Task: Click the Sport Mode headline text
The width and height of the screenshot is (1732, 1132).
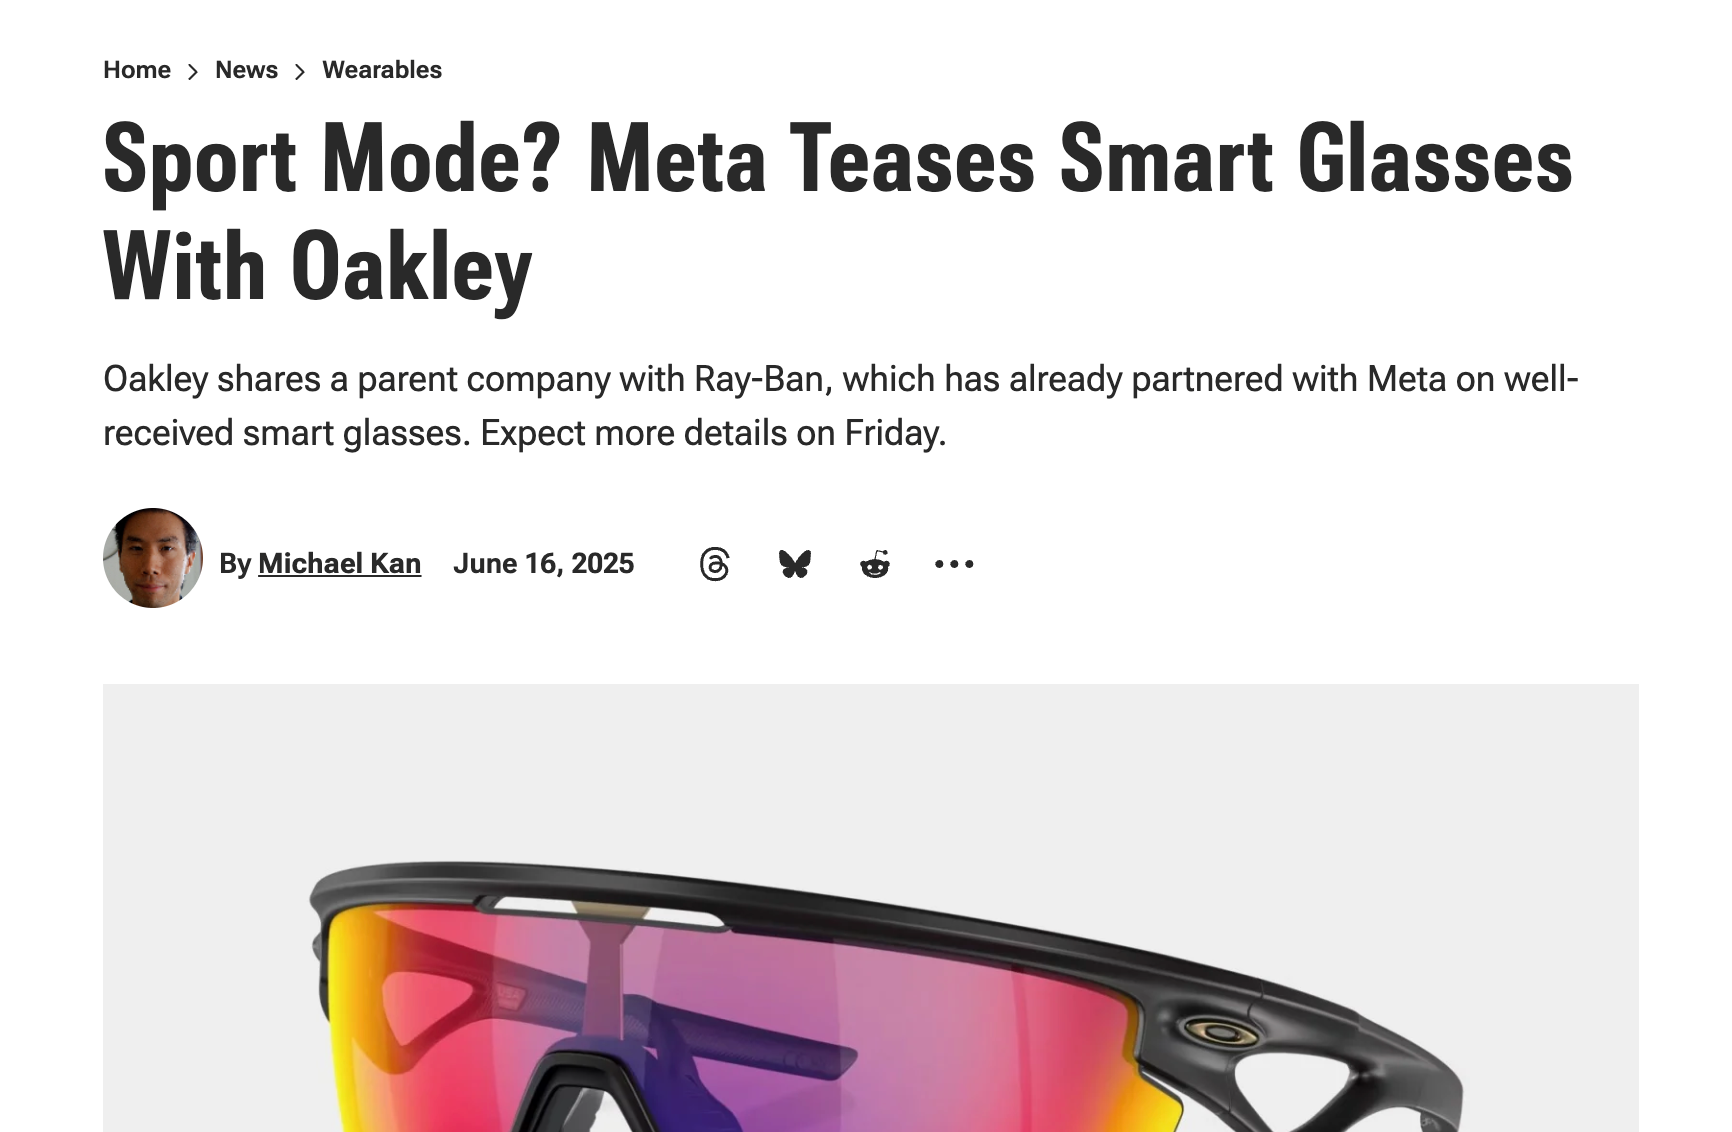Action: pyautogui.click(x=838, y=160)
